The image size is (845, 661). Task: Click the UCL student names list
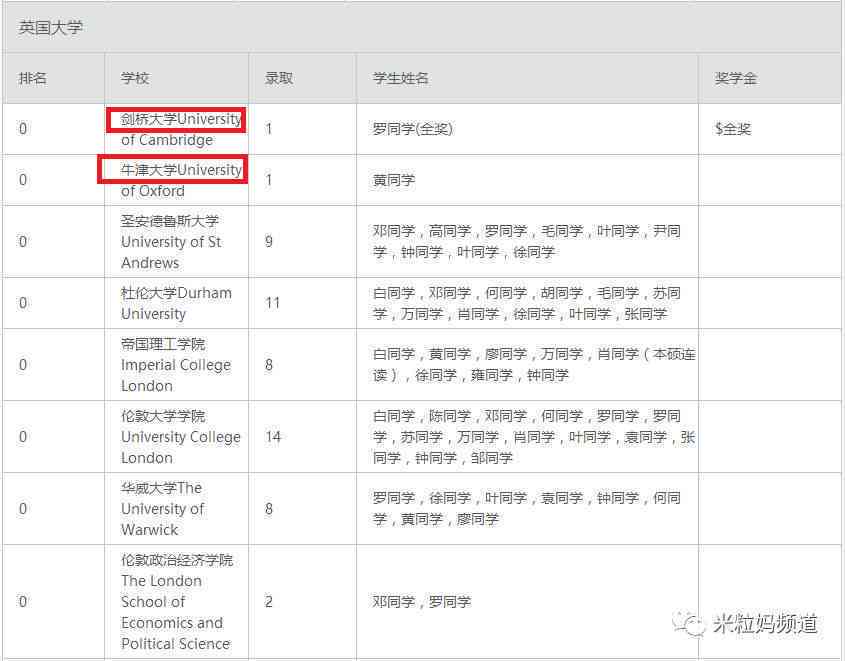tap(534, 437)
